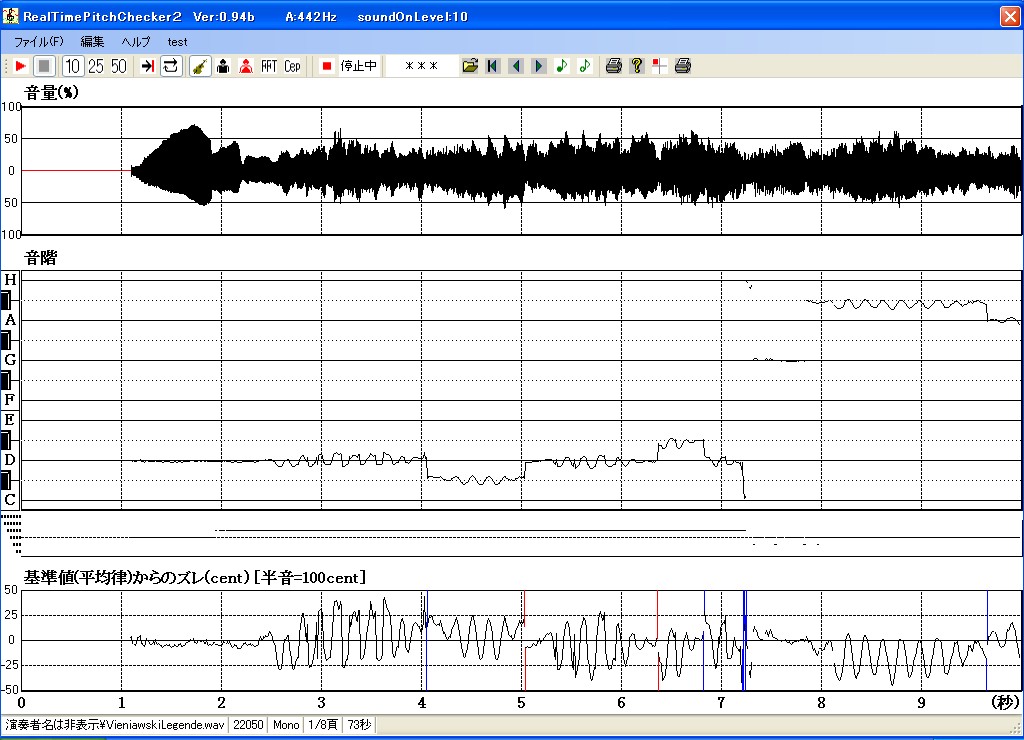Switch to FFT analysis mode
1024x740 pixels.
pyautogui.click(x=269, y=66)
